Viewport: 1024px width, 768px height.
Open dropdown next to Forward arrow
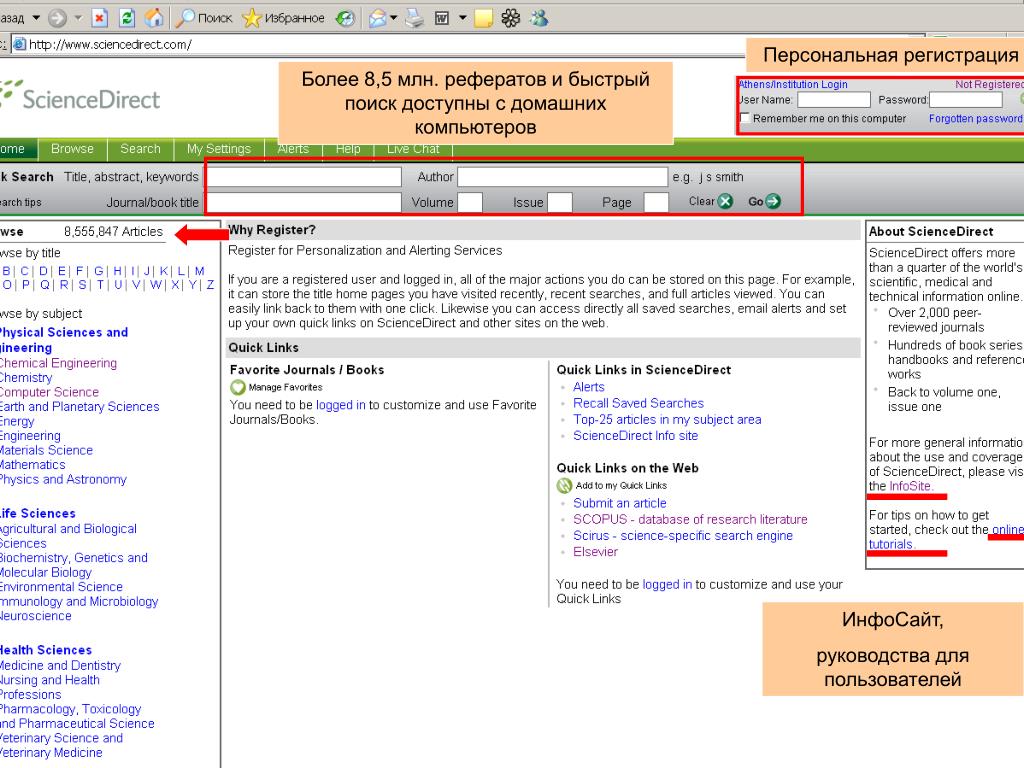click(x=78, y=18)
